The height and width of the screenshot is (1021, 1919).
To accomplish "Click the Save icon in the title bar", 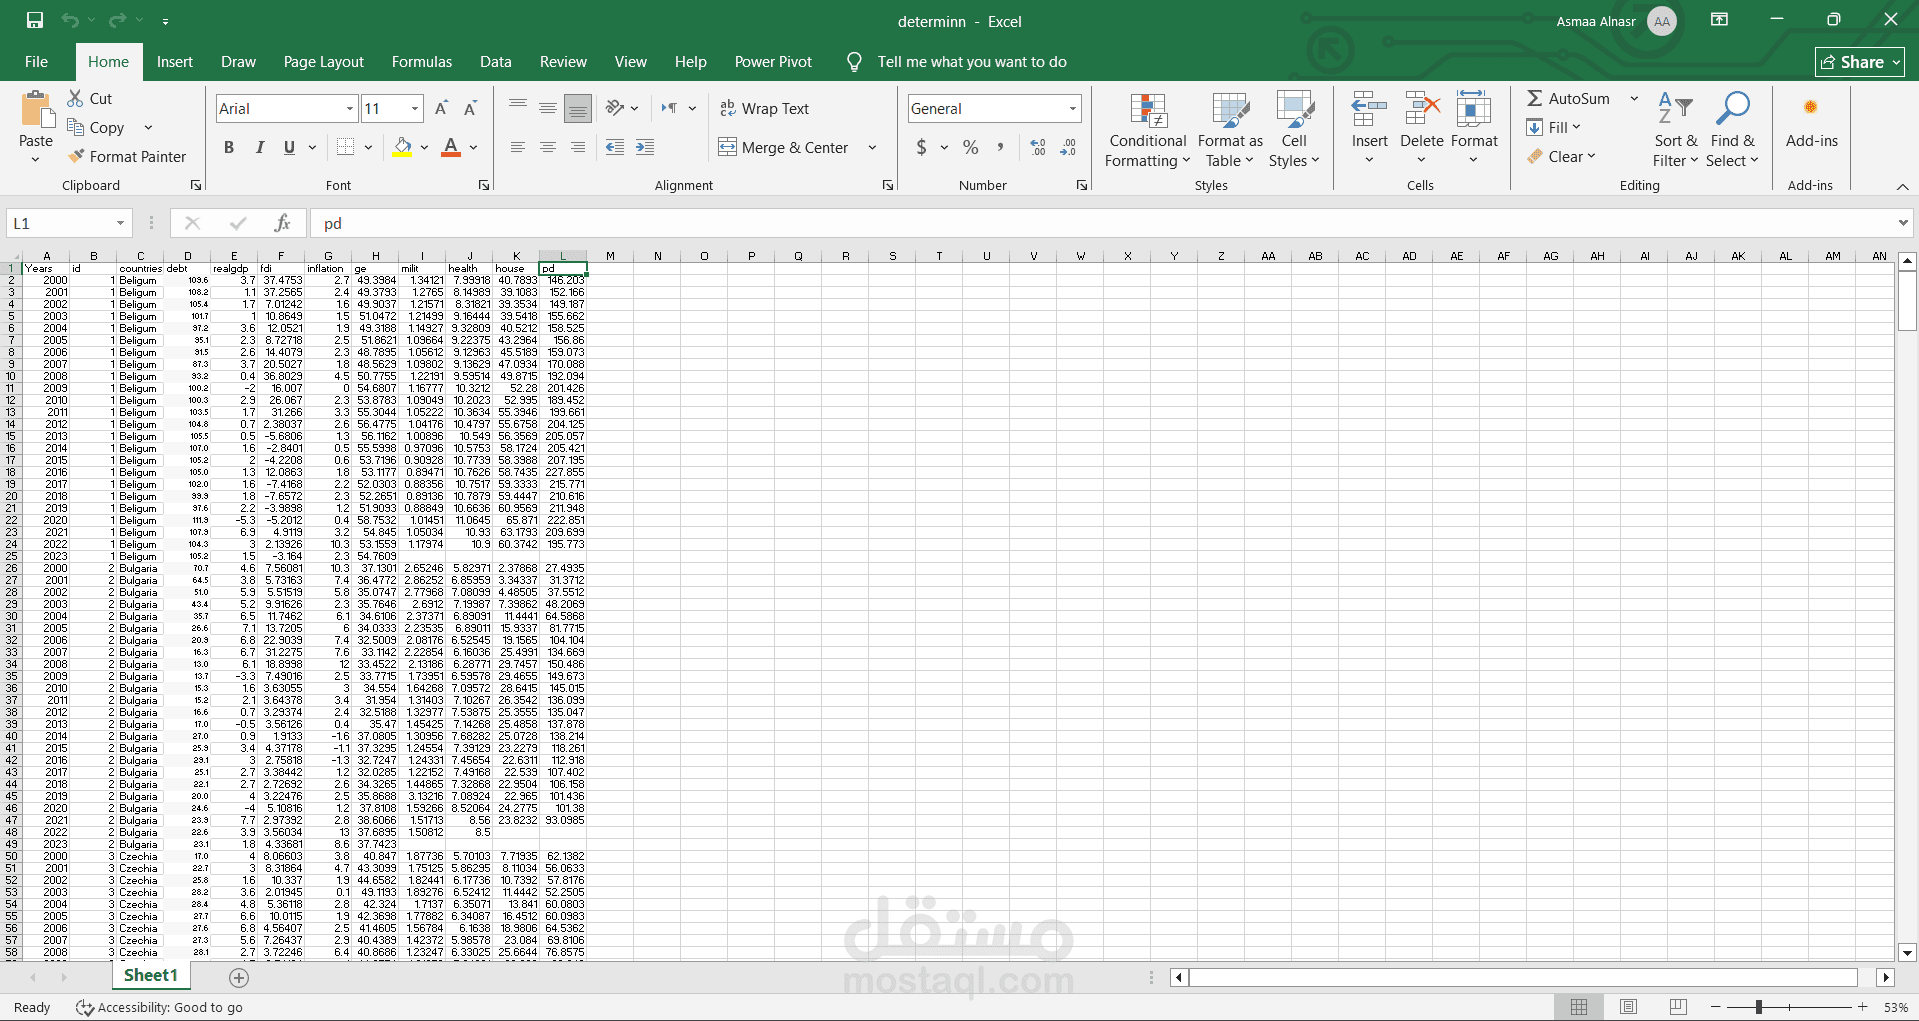I will pyautogui.click(x=35, y=20).
